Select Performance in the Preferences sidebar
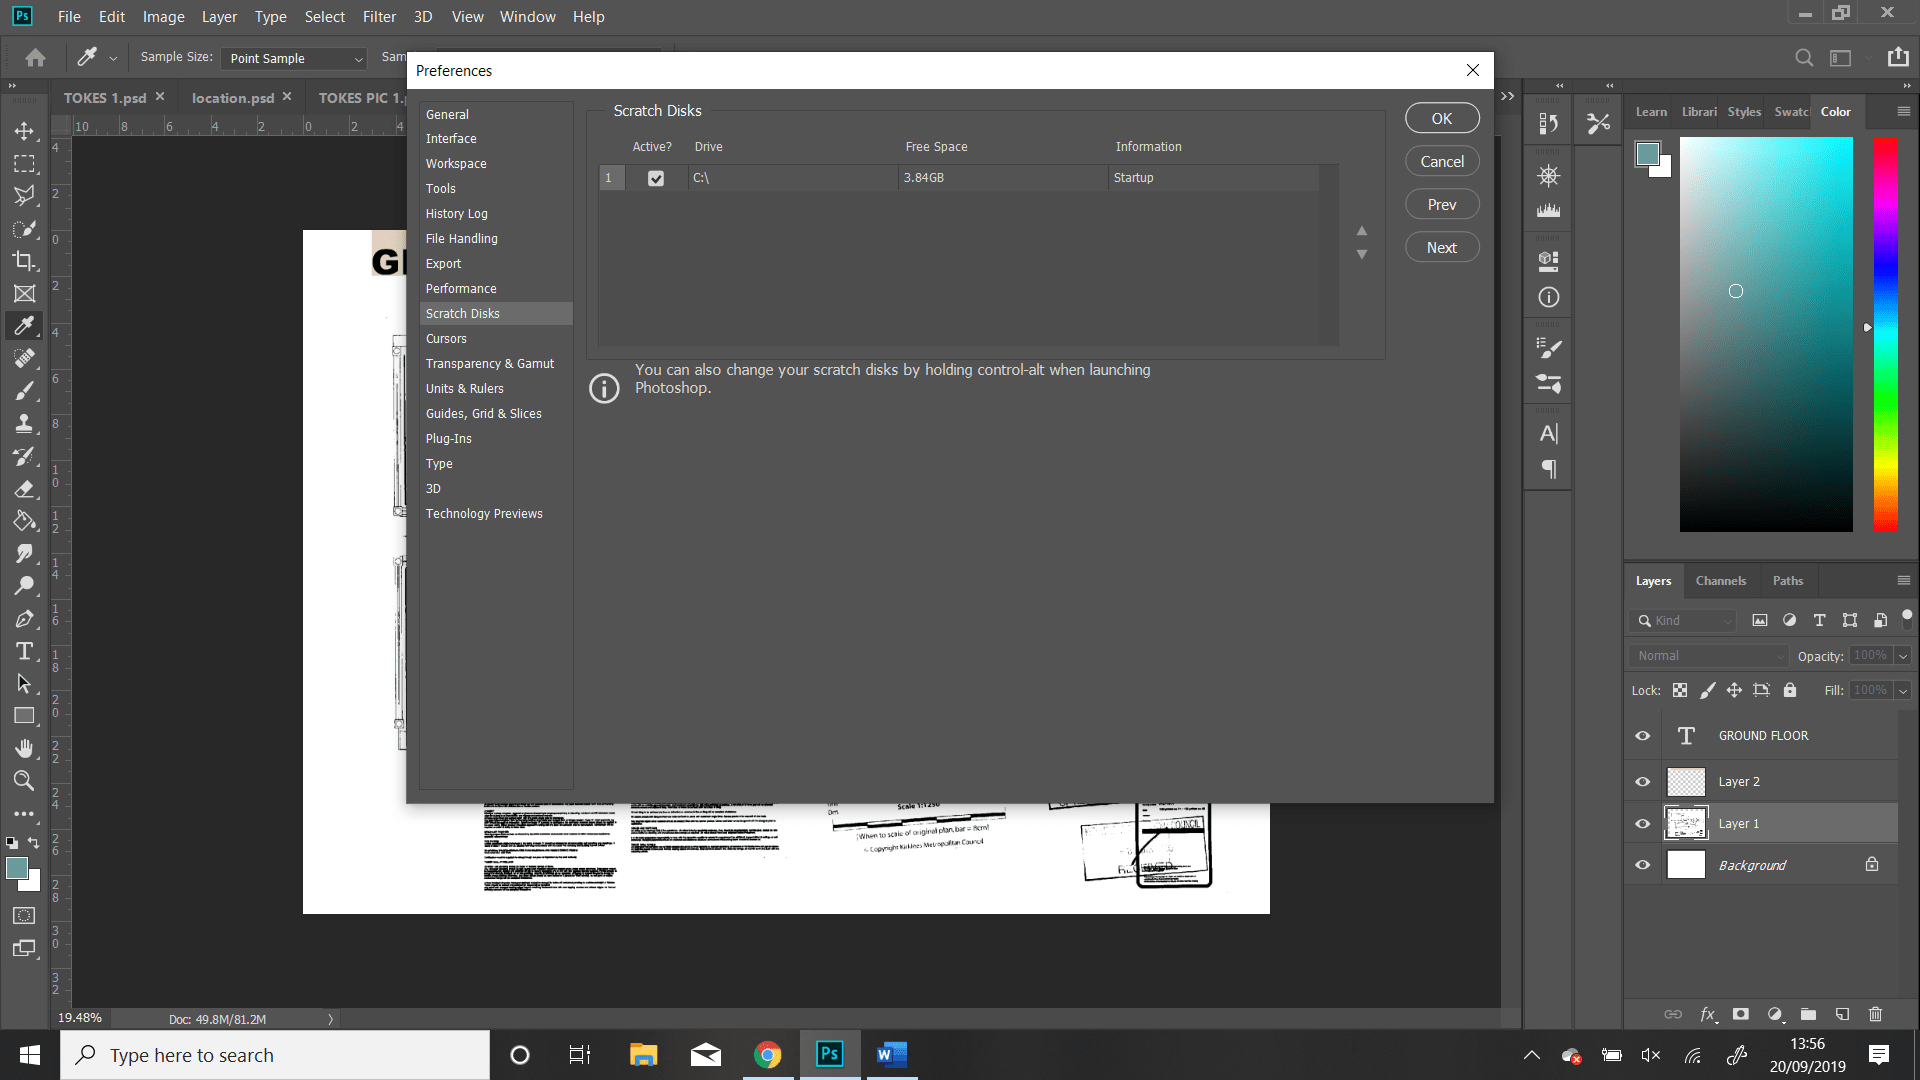The height and width of the screenshot is (1080, 1920). coord(461,288)
